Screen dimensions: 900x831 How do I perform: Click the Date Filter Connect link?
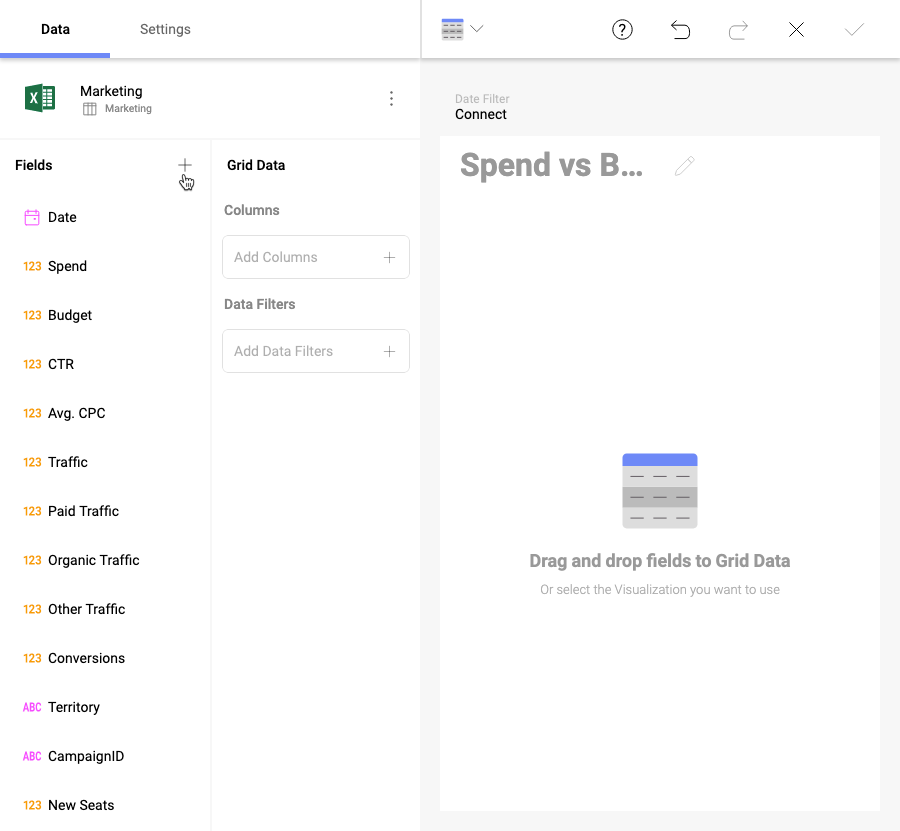[x=481, y=114]
